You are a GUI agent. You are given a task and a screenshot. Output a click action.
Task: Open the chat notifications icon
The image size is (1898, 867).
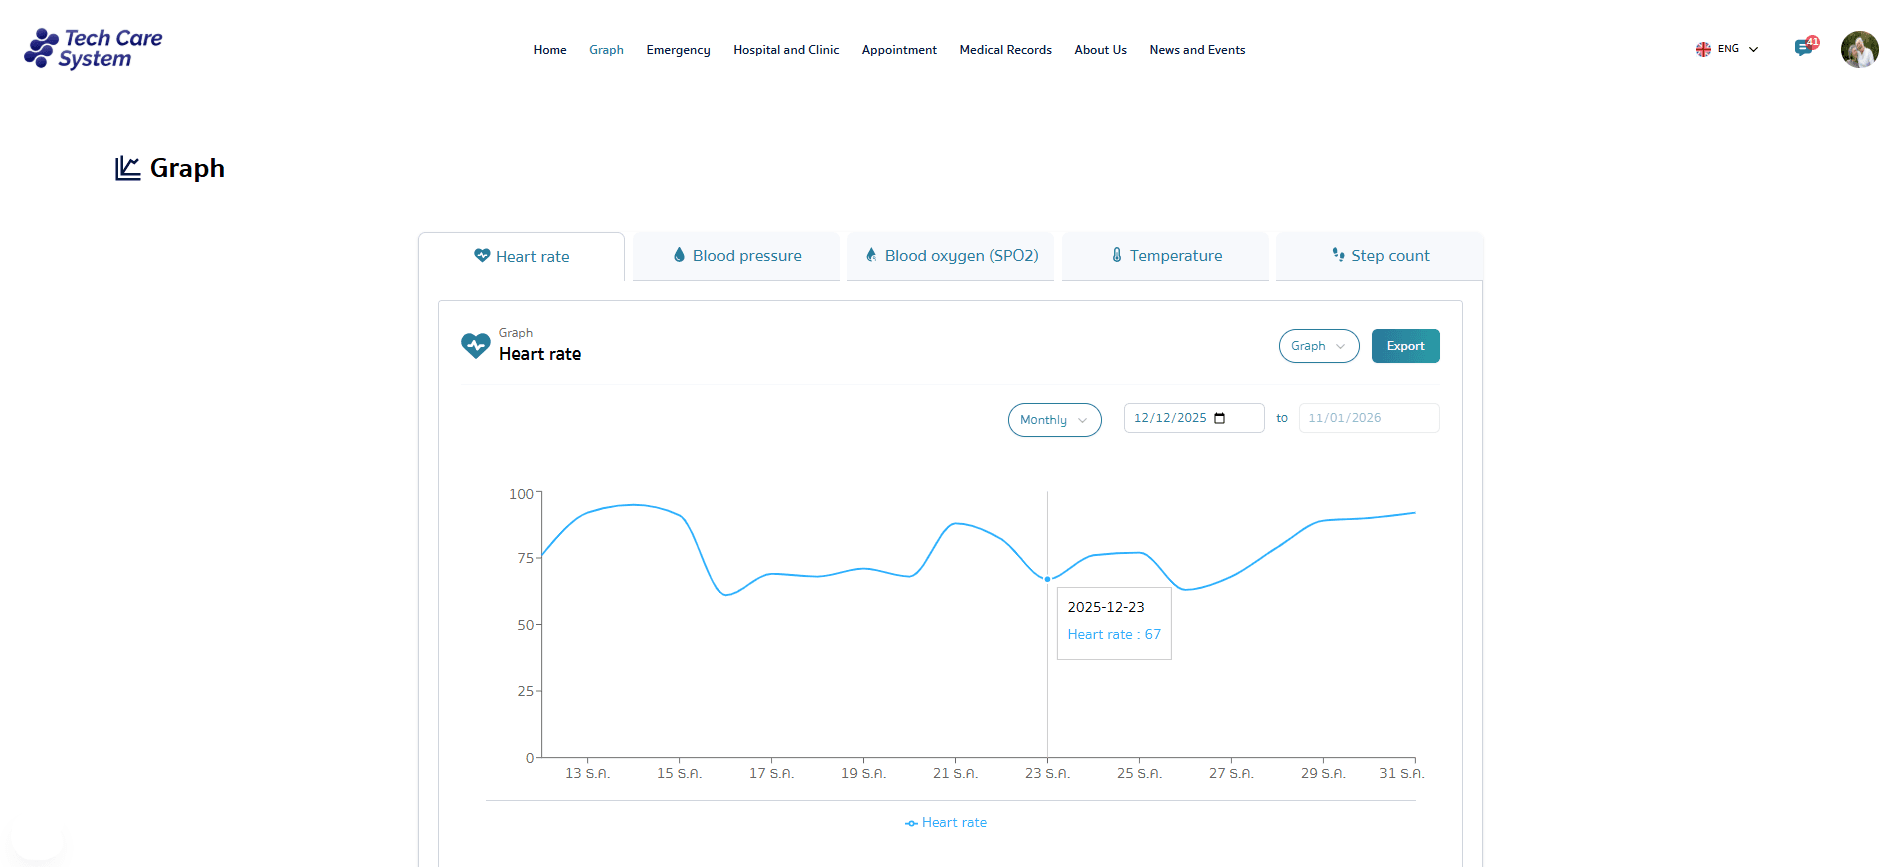tap(1804, 48)
